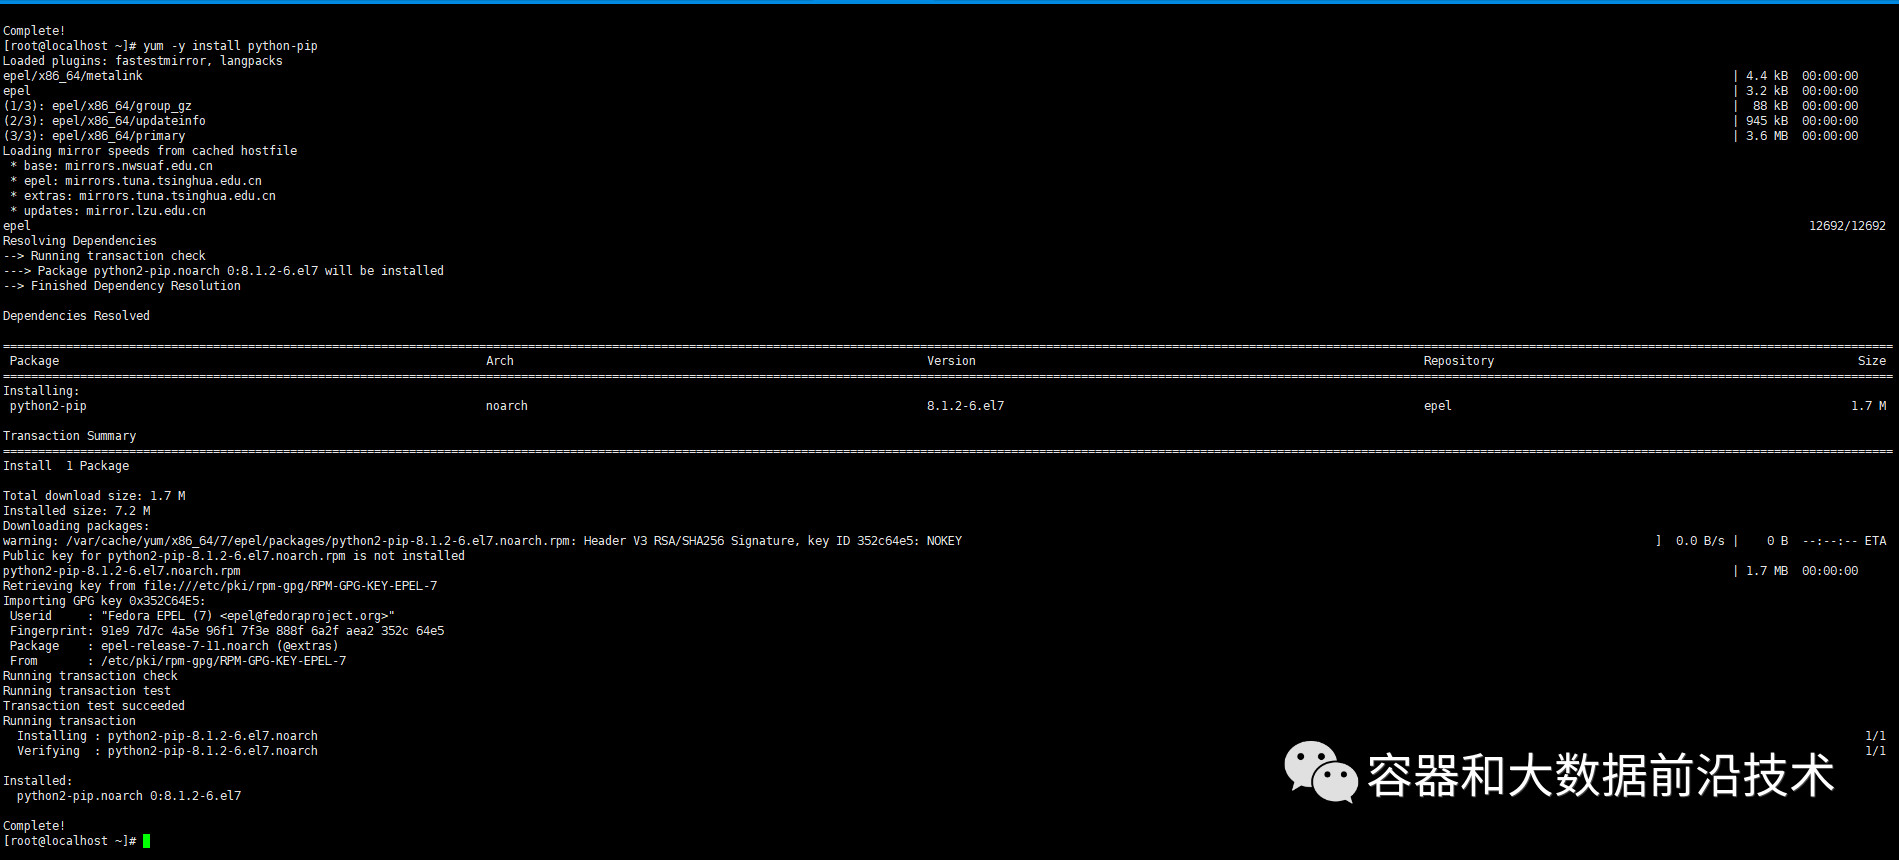Click the 'epel: mirrors.tuna.tsinghua.edu.cn' mirror line
Image resolution: width=1899 pixels, height=860 pixels.
[136, 181]
